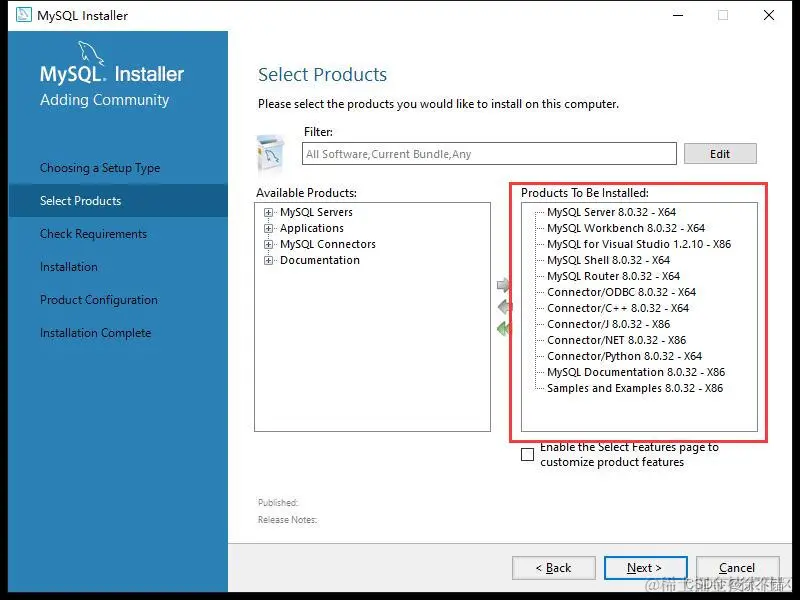Select Documentation in Available Products
Viewport: 800px width, 600px height.
(x=320, y=260)
